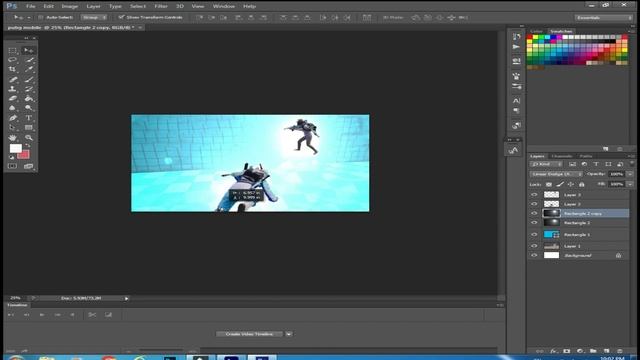The width and height of the screenshot is (640, 360).
Task: Hide the Background layer
Action: tap(534, 255)
